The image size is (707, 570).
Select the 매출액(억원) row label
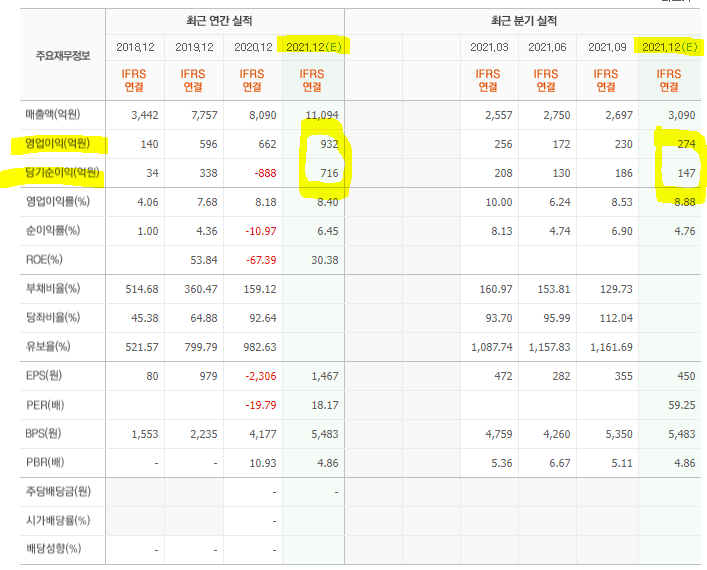[x=53, y=115]
